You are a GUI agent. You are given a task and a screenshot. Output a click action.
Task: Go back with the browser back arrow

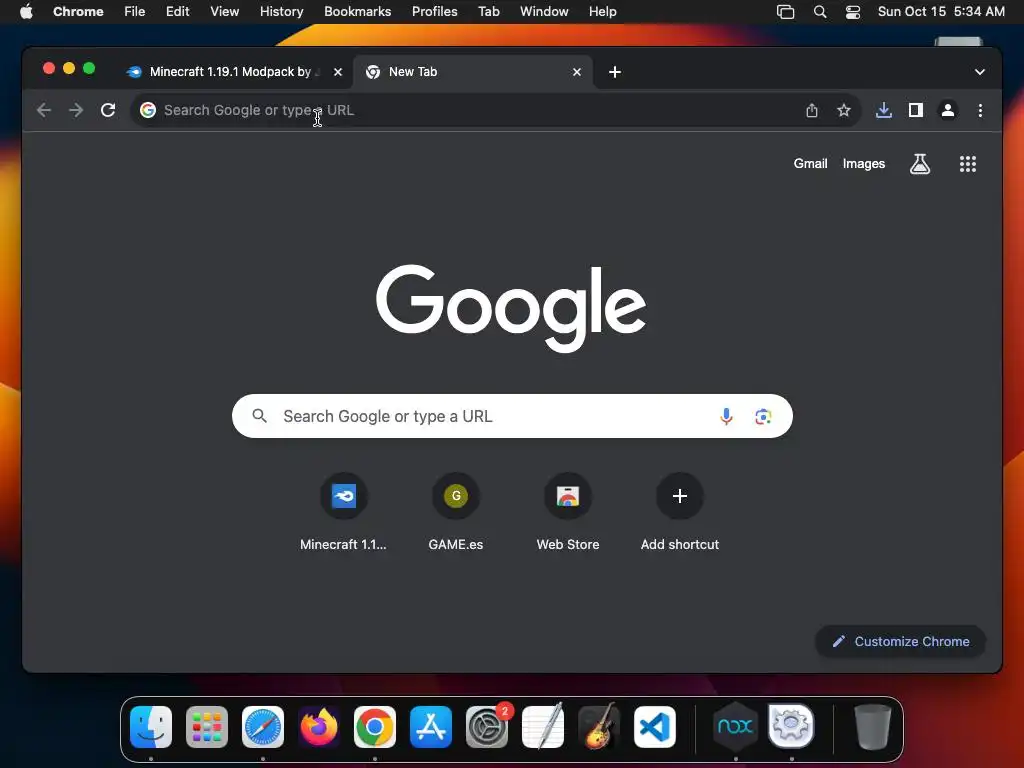[44, 110]
